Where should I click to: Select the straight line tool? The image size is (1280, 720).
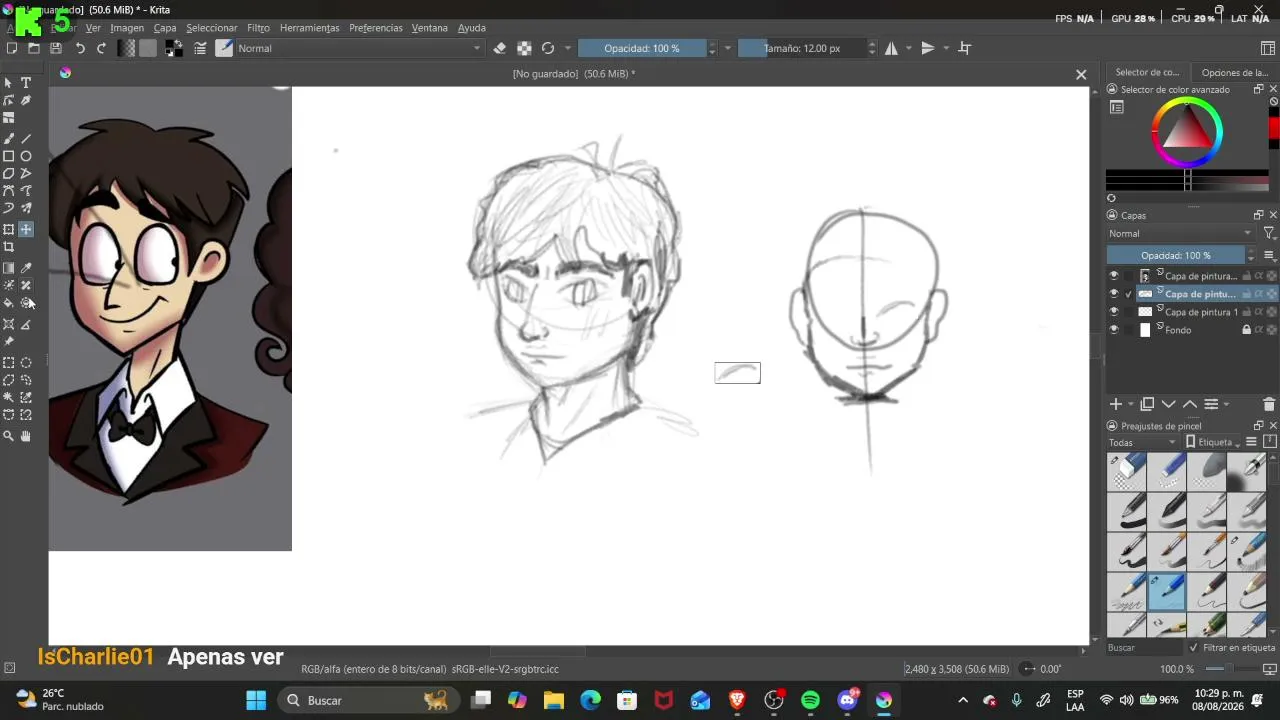pos(26,139)
